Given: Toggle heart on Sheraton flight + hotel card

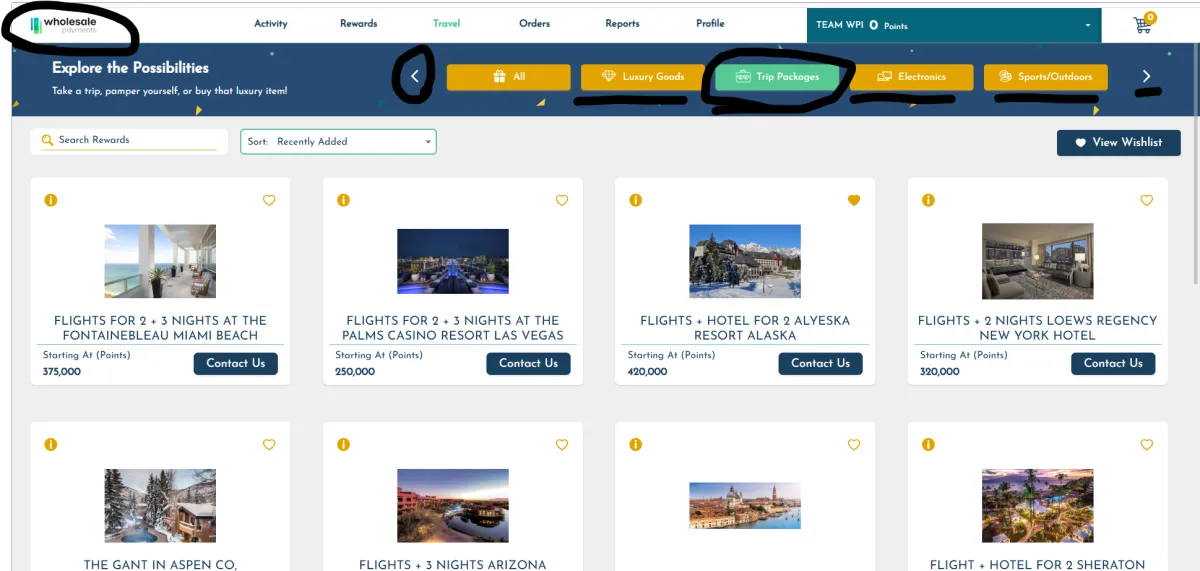Looking at the screenshot, I should 1146,444.
